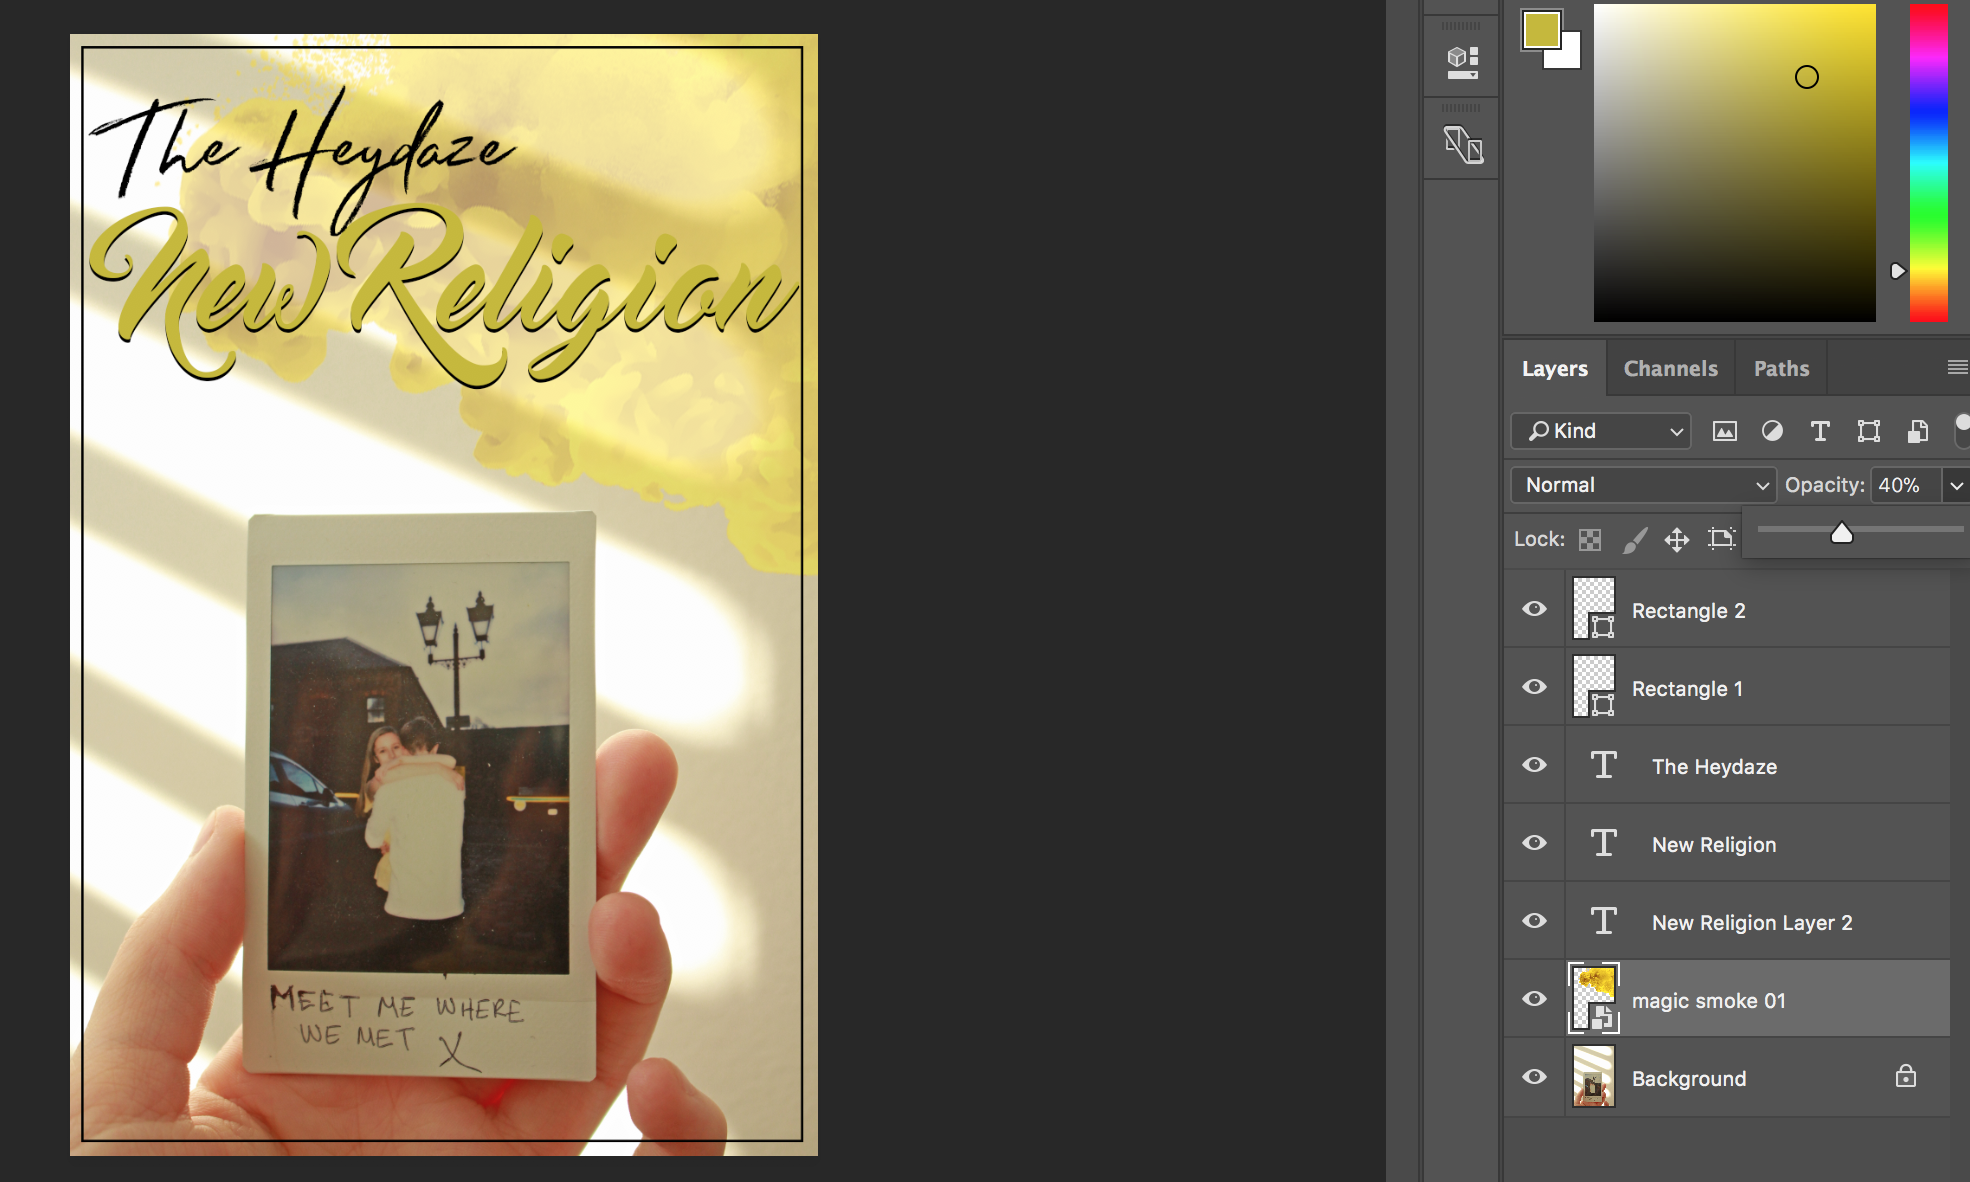
Task: Lock transparent pixels icon
Action: point(1590,540)
